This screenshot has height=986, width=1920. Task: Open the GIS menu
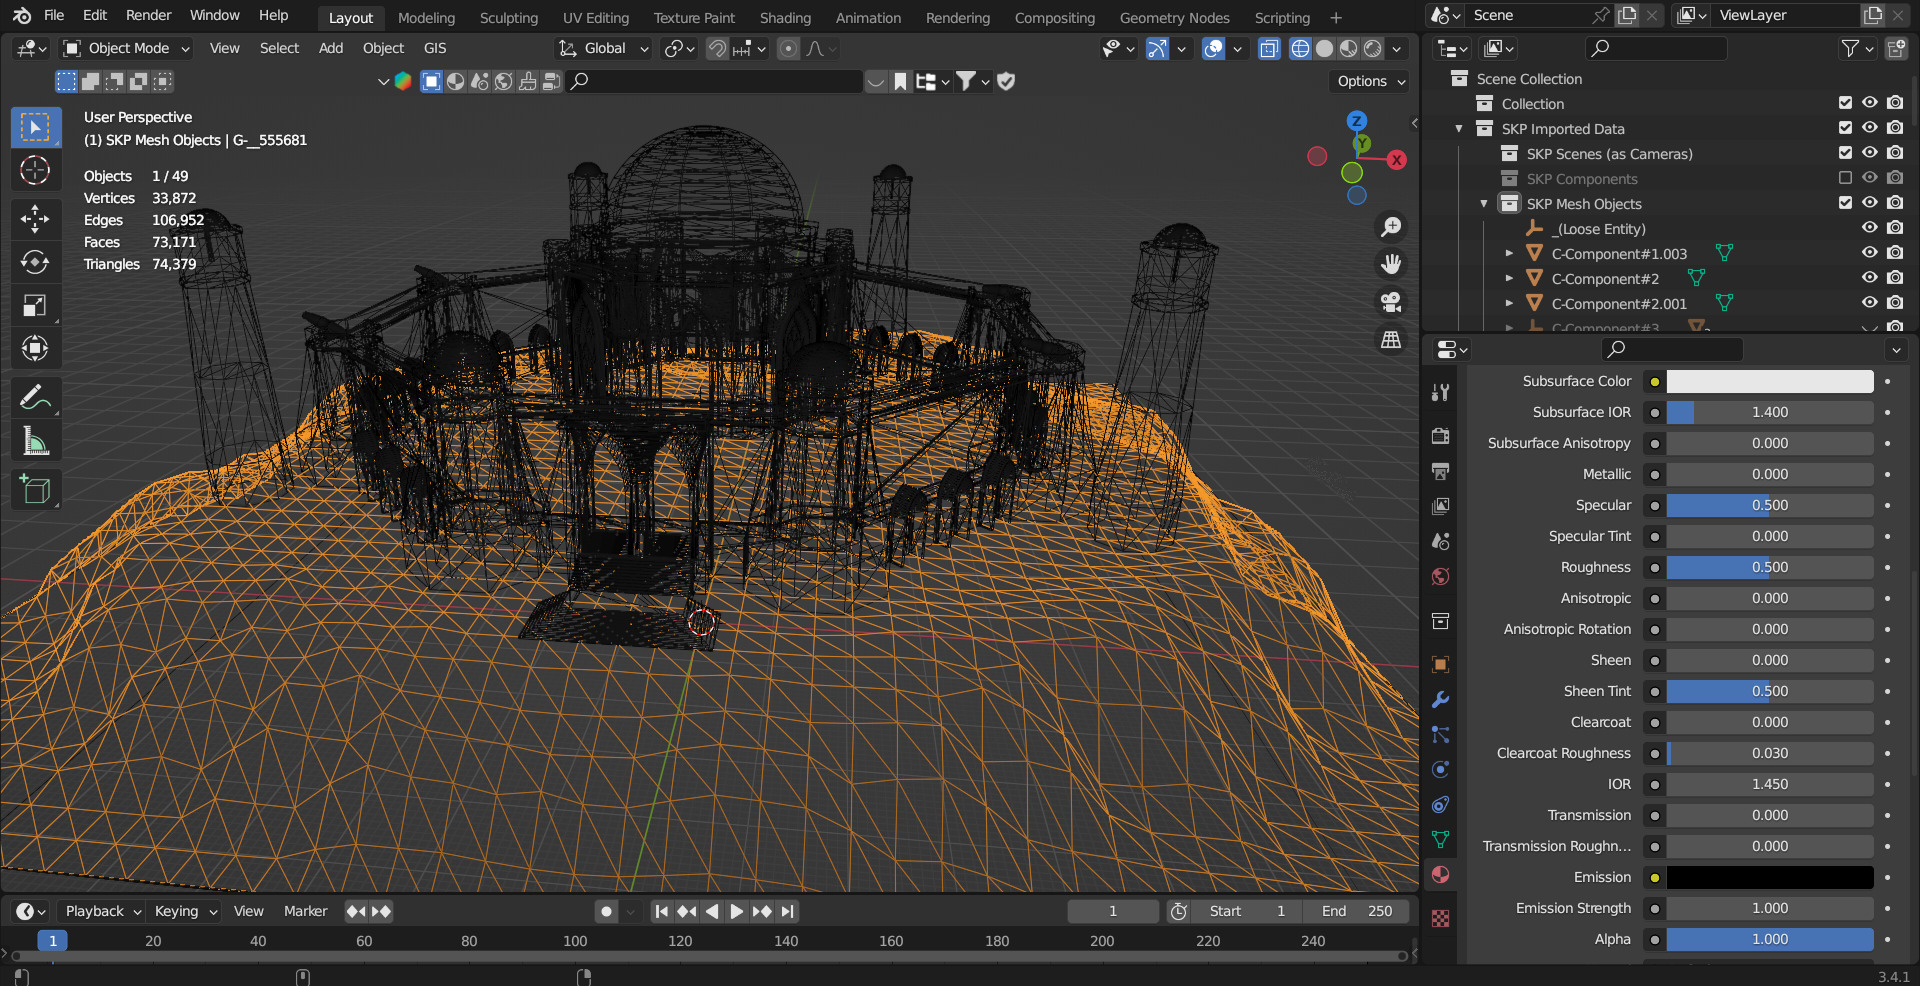pos(435,48)
